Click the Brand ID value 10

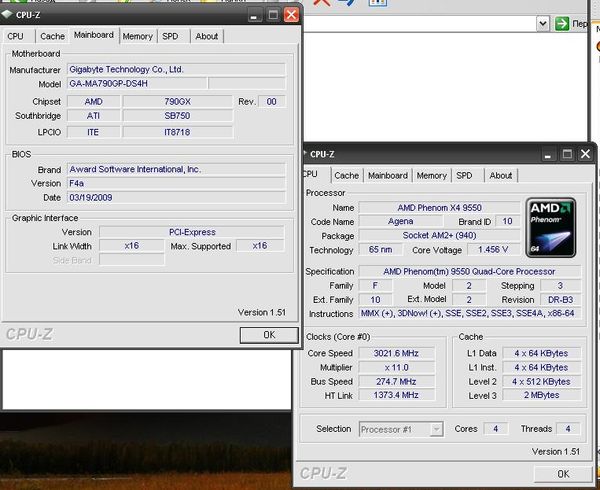pos(507,221)
